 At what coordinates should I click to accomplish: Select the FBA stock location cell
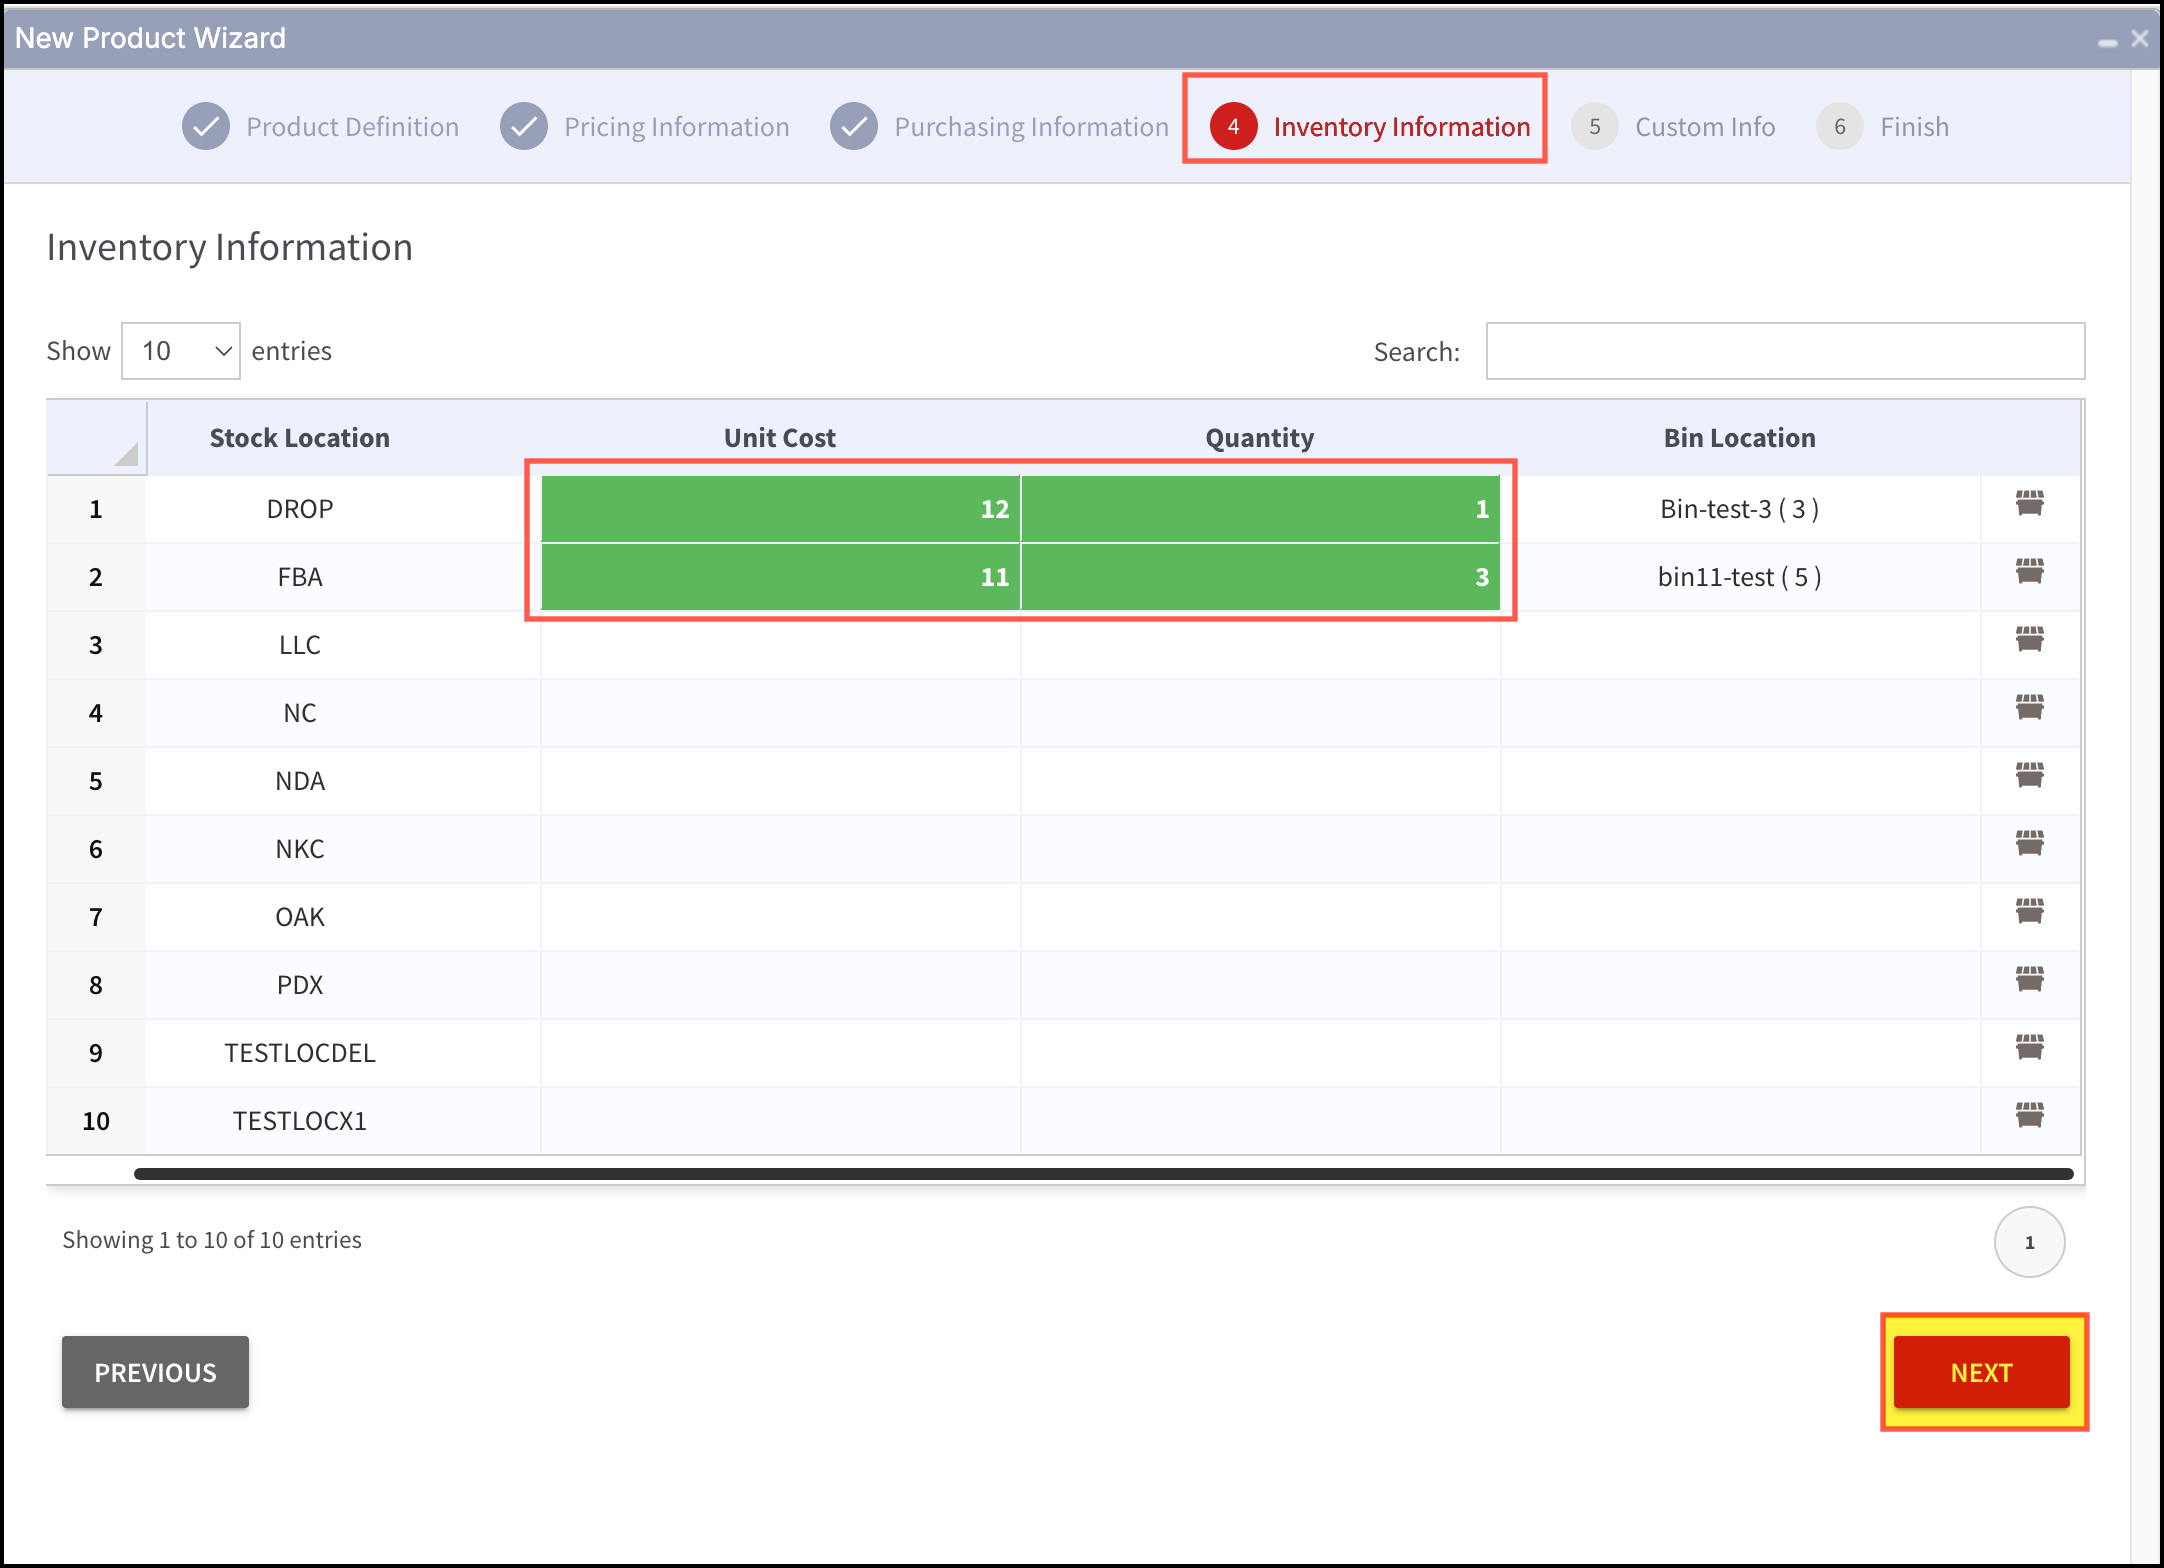[x=343, y=577]
